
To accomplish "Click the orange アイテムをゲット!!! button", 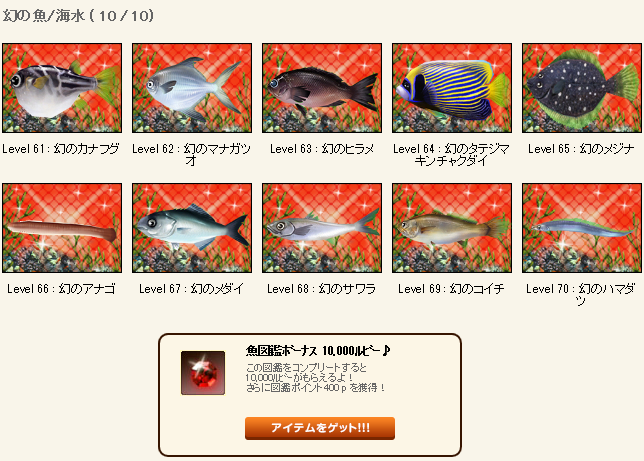I will [x=320, y=428].
